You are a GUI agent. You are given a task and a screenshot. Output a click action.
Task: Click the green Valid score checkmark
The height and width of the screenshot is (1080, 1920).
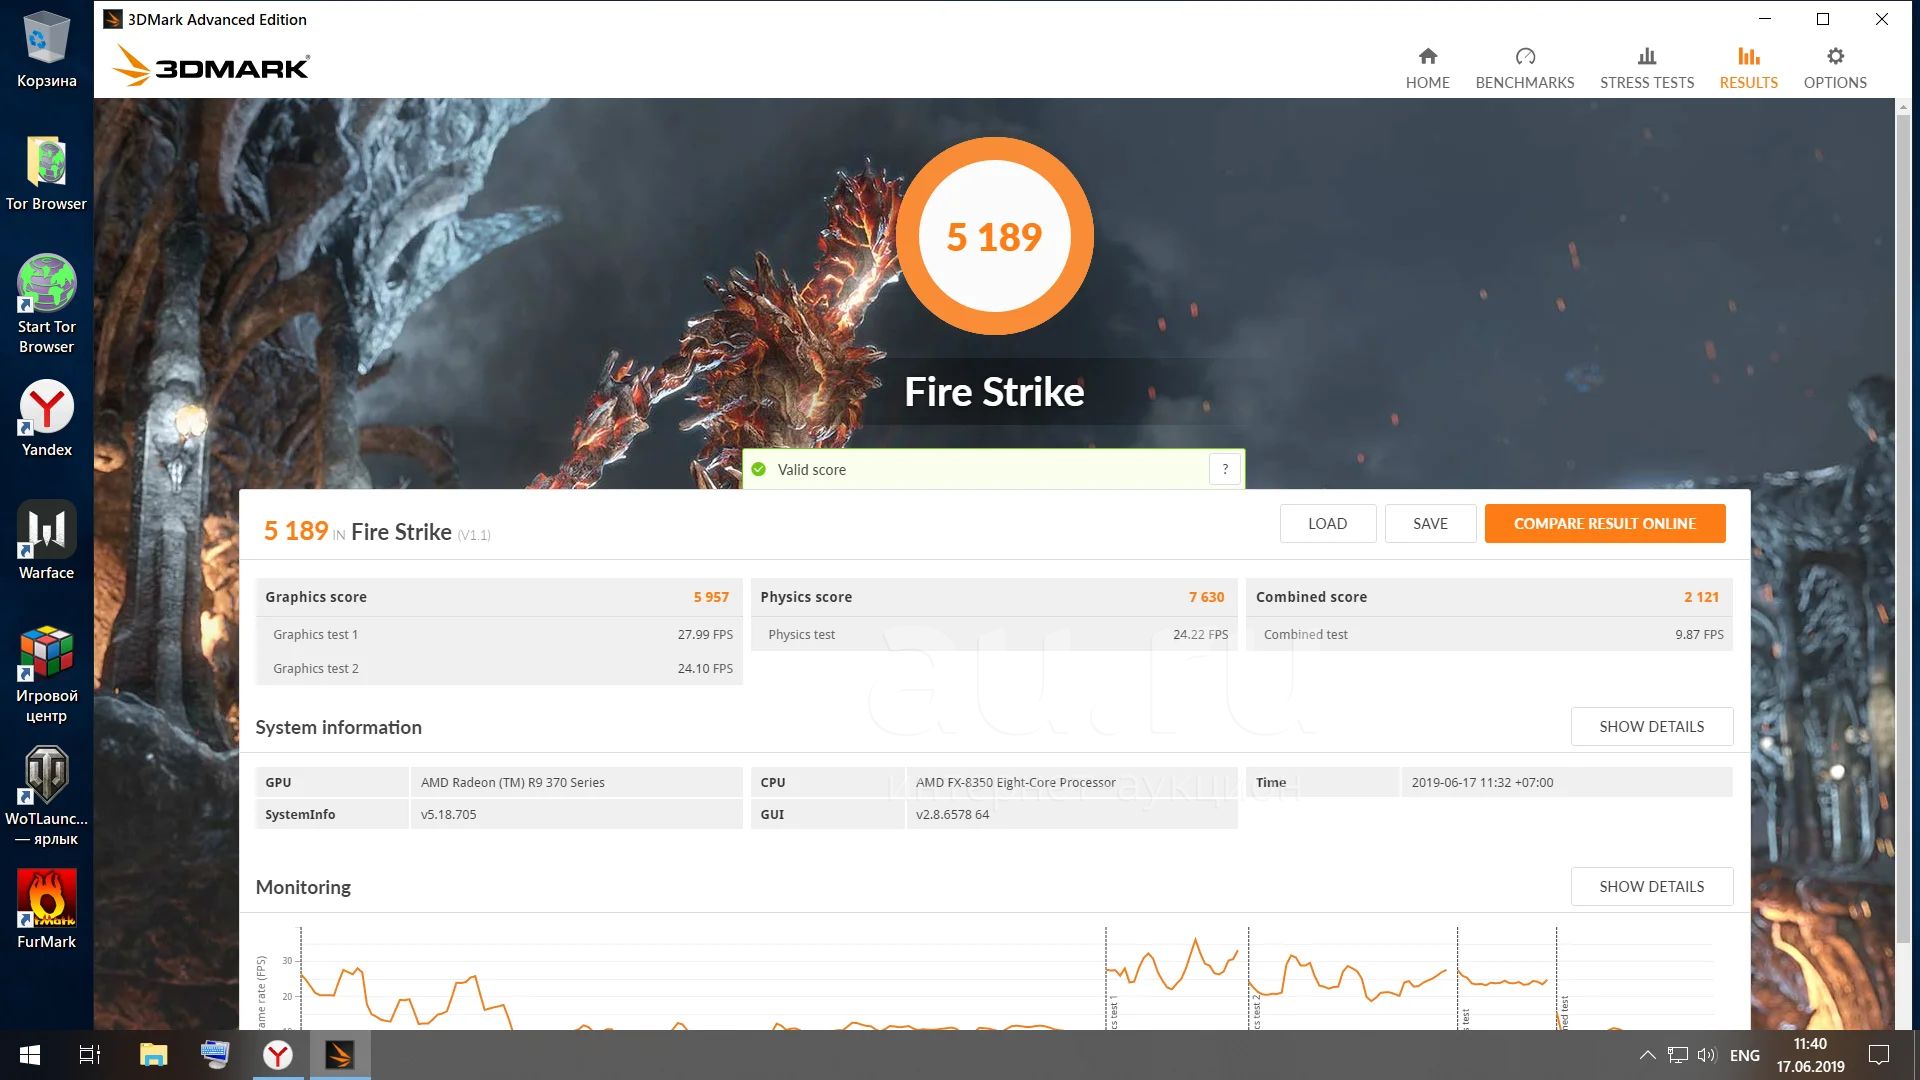click(758, 469)
